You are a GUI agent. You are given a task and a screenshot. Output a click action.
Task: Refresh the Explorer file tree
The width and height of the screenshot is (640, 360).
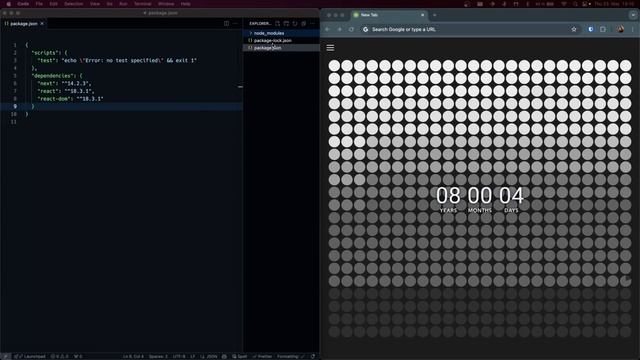point(295,24)
